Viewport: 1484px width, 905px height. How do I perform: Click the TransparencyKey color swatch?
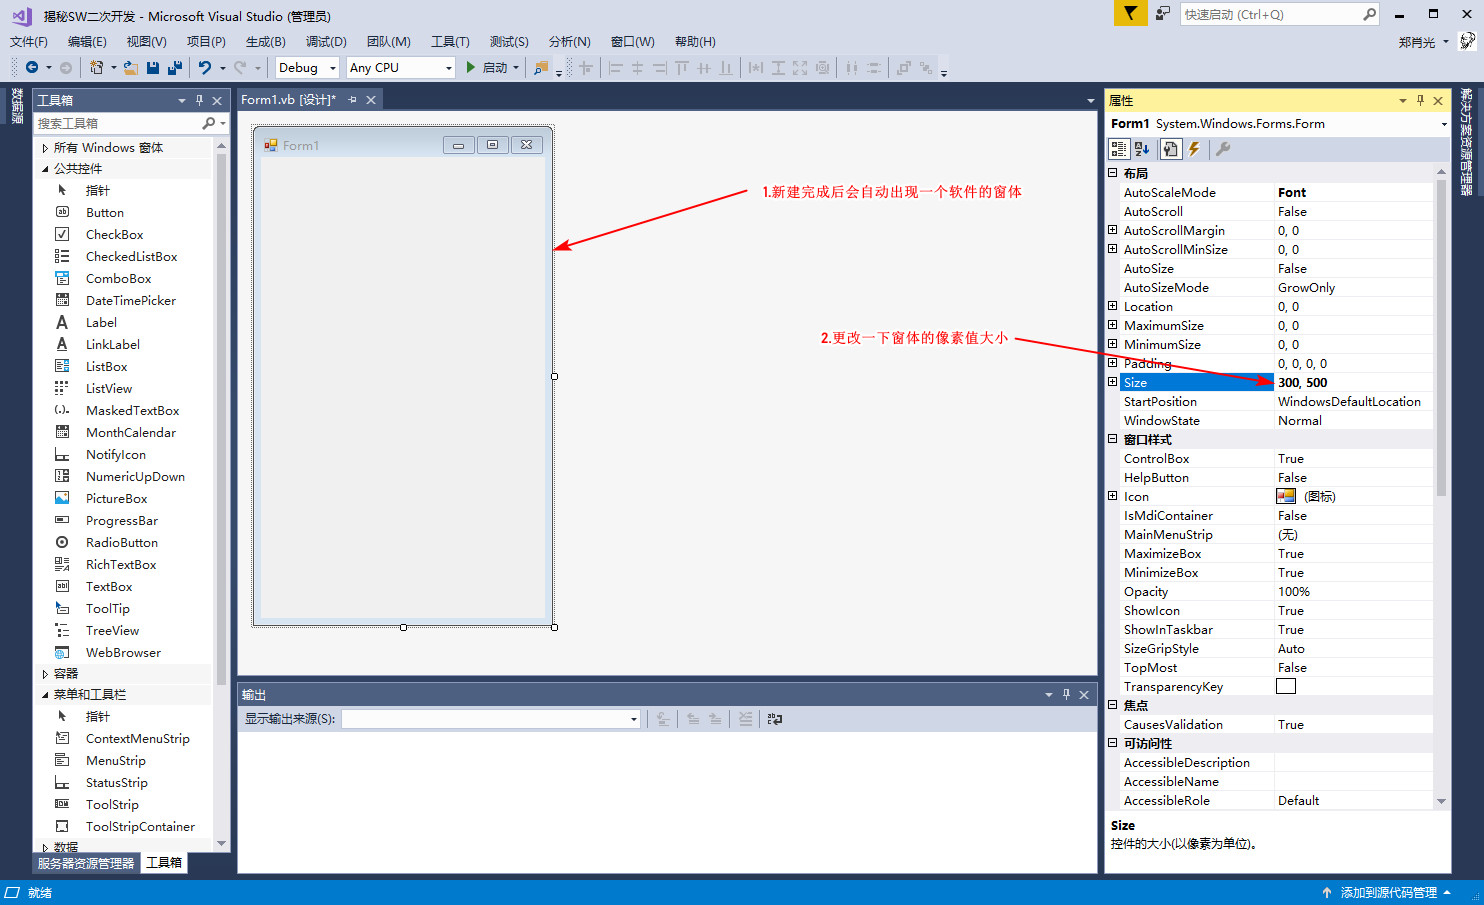1286,686
